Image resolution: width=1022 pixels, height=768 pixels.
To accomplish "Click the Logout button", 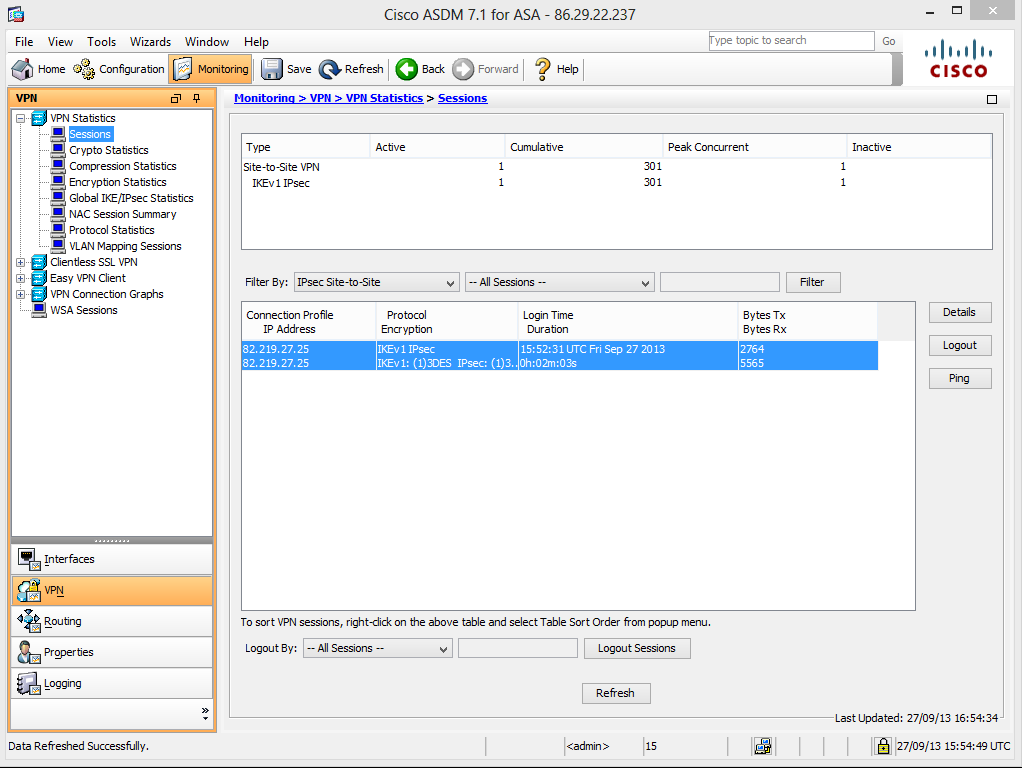I will (960, 346).
